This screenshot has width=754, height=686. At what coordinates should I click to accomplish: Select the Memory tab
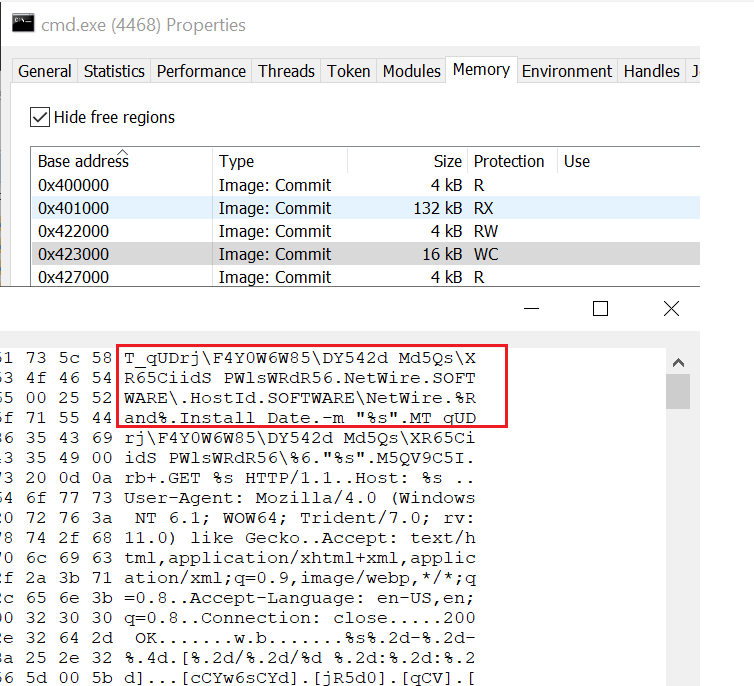coord(481,70)
